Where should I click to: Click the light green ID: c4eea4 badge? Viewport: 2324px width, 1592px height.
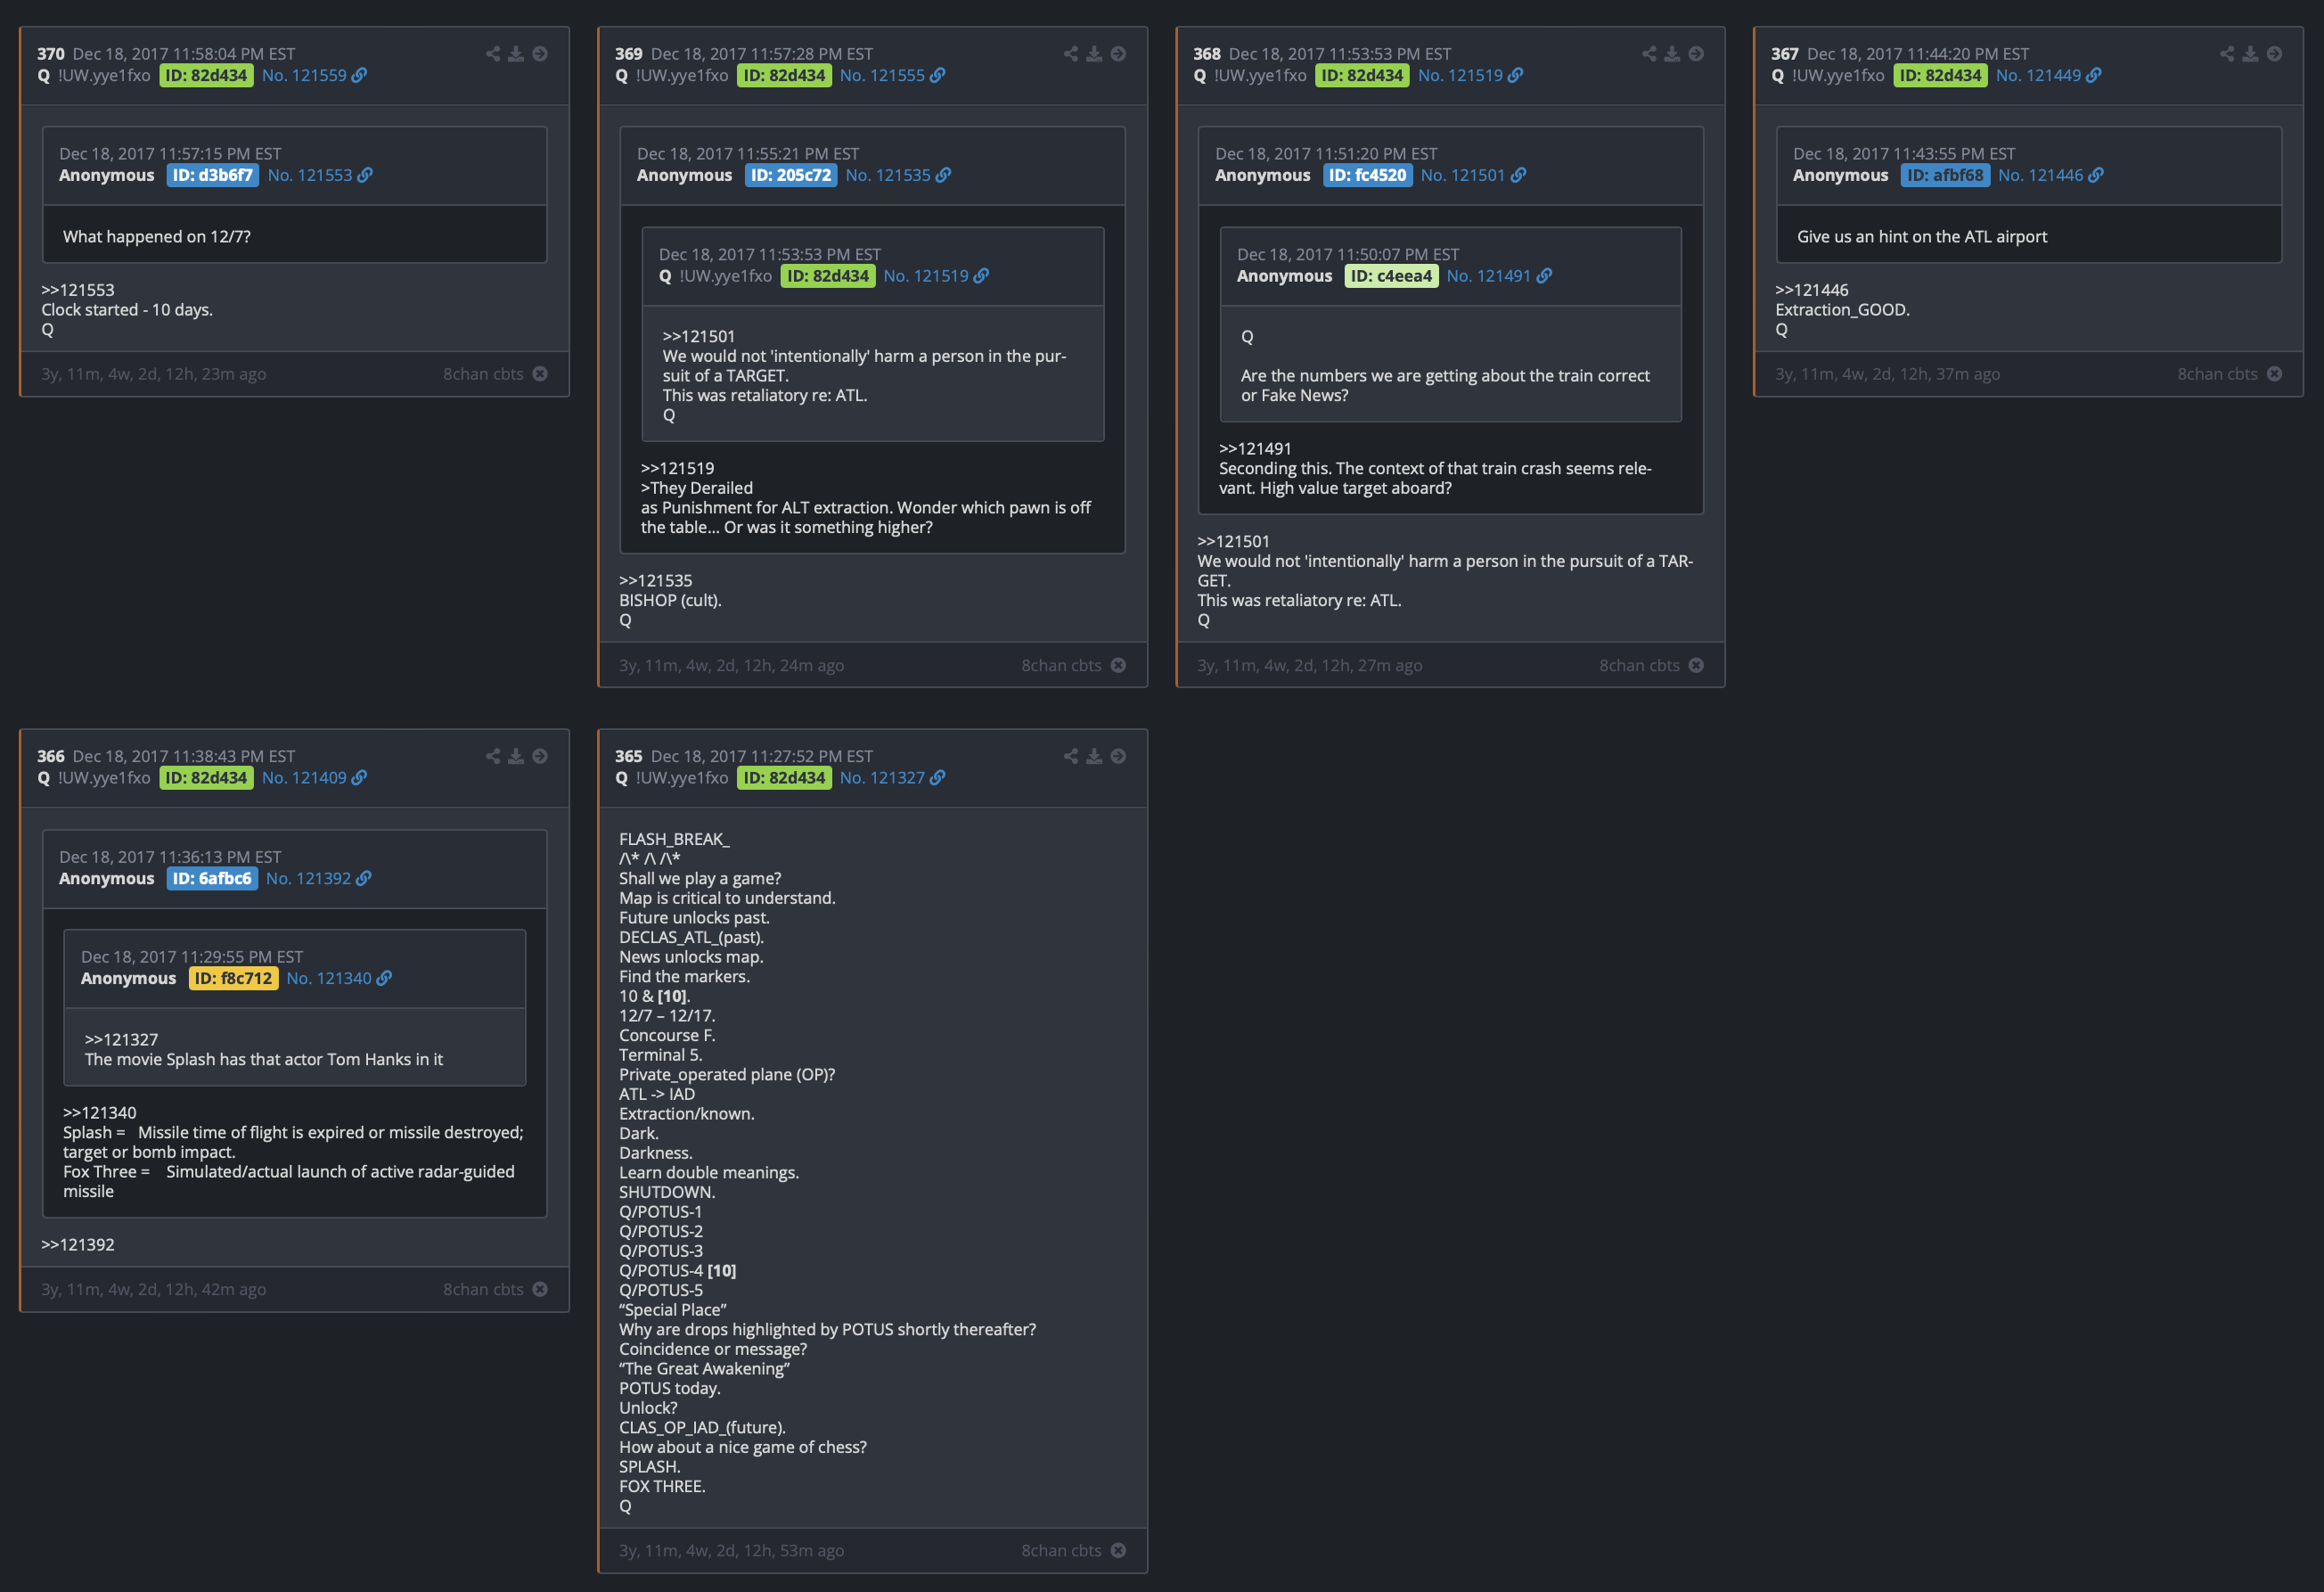pos(1391,276)
